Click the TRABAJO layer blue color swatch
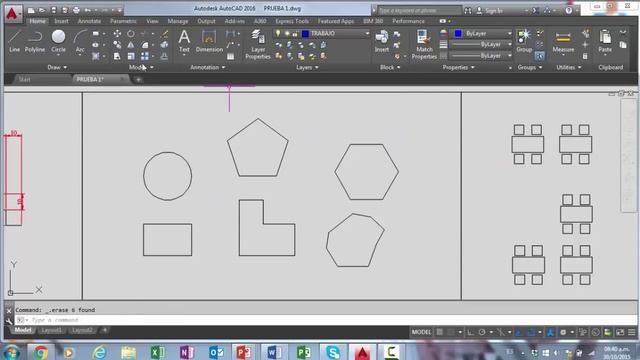Screen dimensions: 640x360 click(305, 33)
